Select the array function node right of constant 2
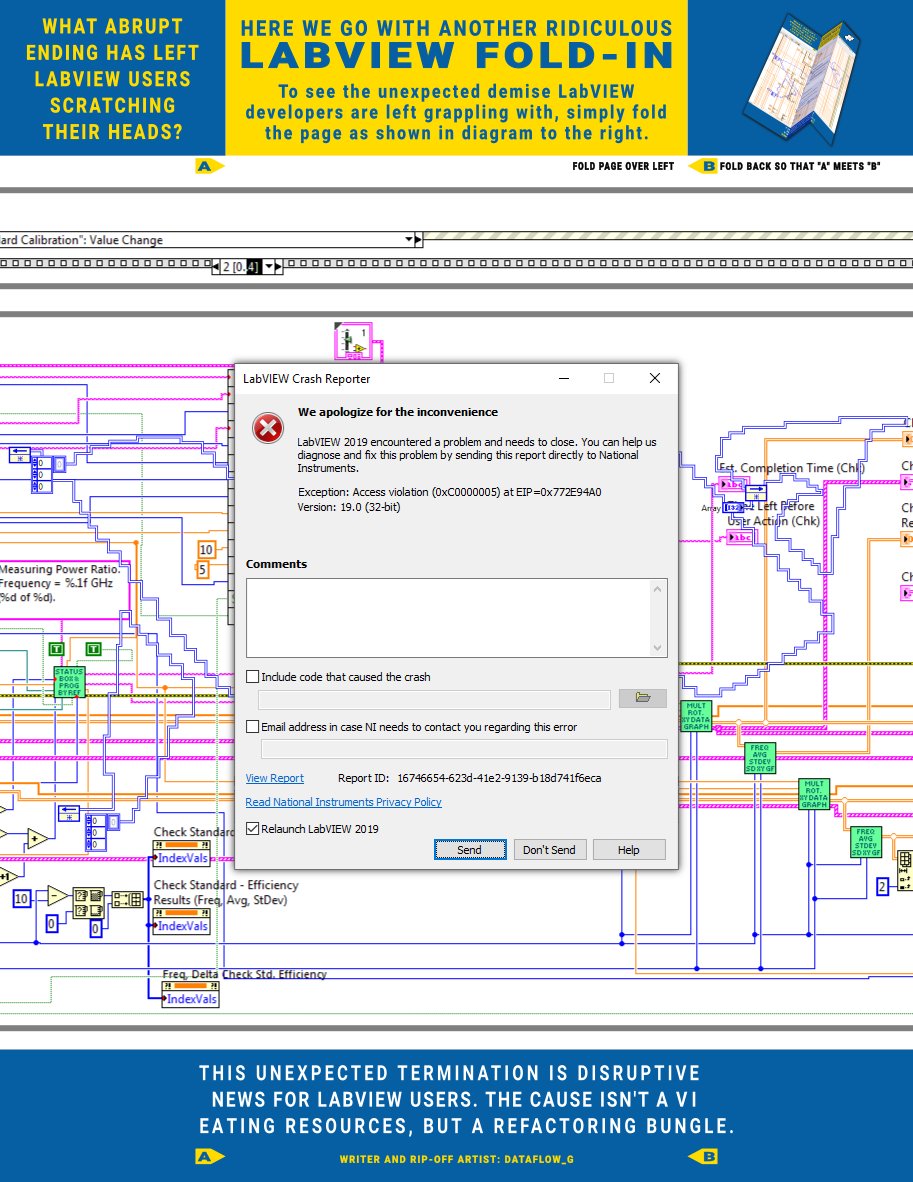The height and width of the screenshot is (1182, 913). tap(905, 871)
